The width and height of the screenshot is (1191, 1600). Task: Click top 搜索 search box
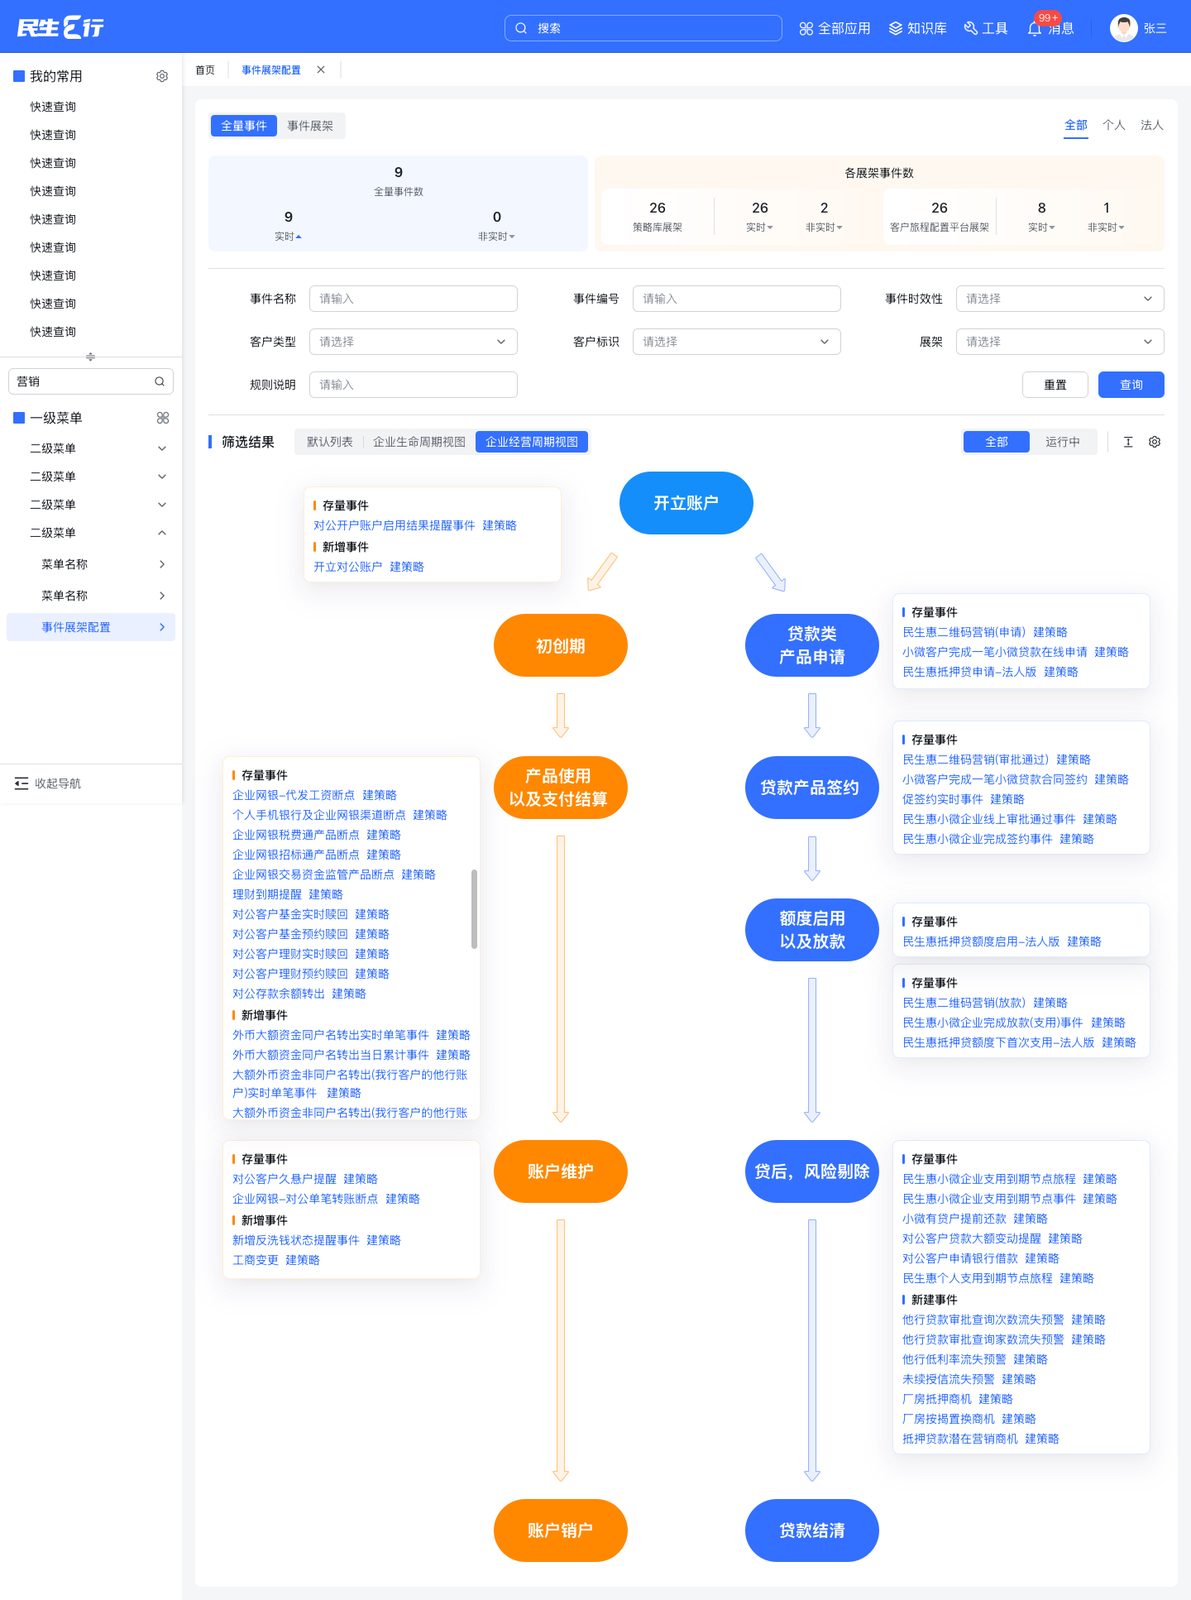[643, 28]
